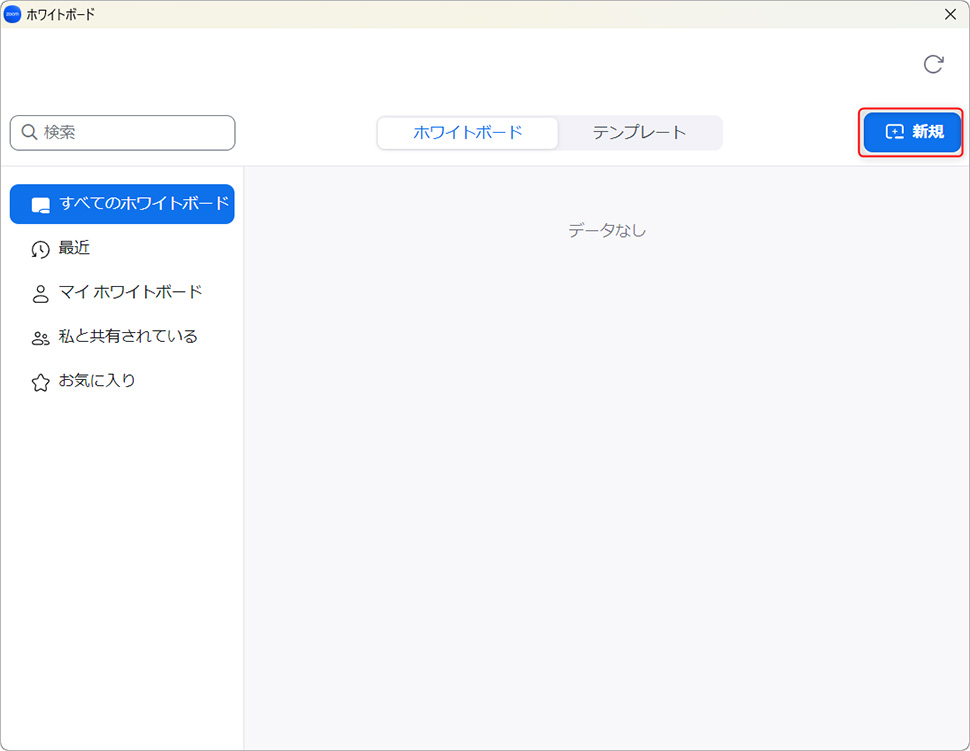The height and width of the screenshot is (751, 970).
Task: Click the 最近 clock icon
Action: tap(40, 249)
